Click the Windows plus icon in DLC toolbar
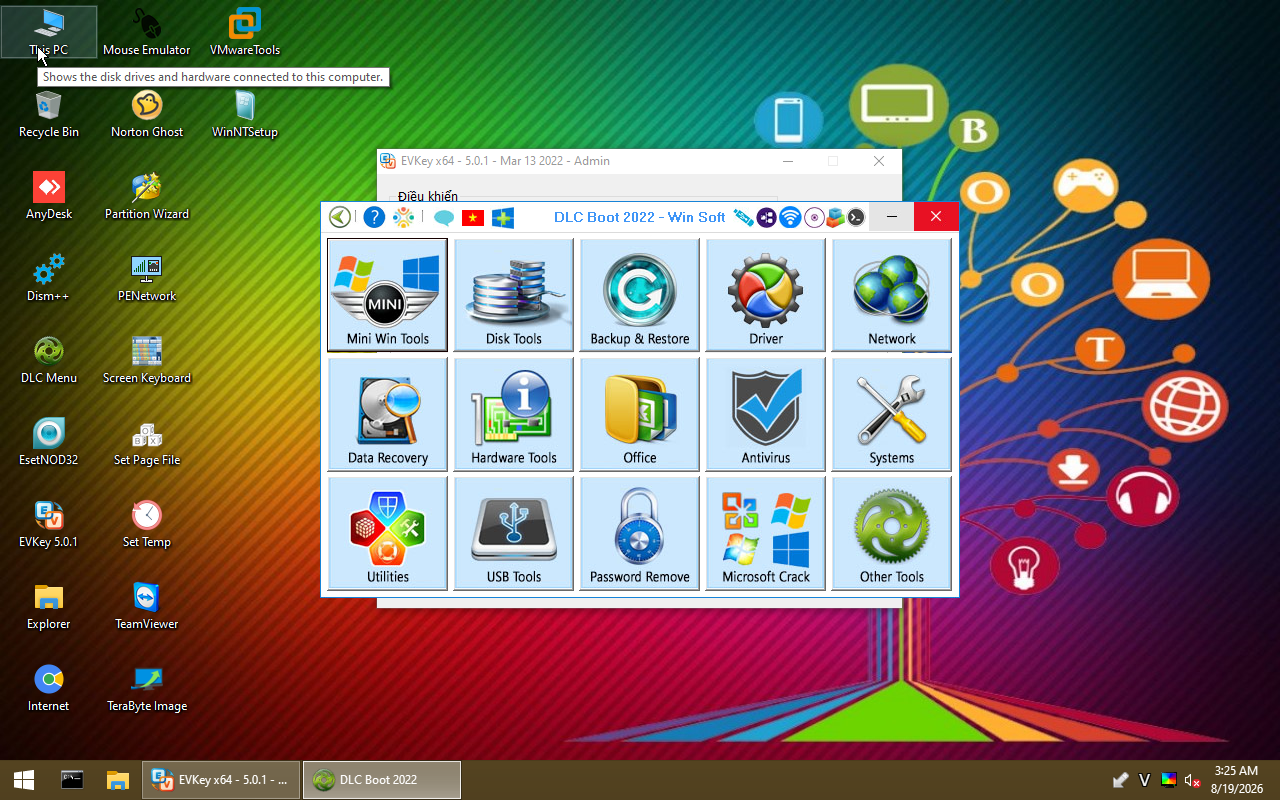Image resolution: width=1280 pixels, height=800 pixels. [503, 218]
